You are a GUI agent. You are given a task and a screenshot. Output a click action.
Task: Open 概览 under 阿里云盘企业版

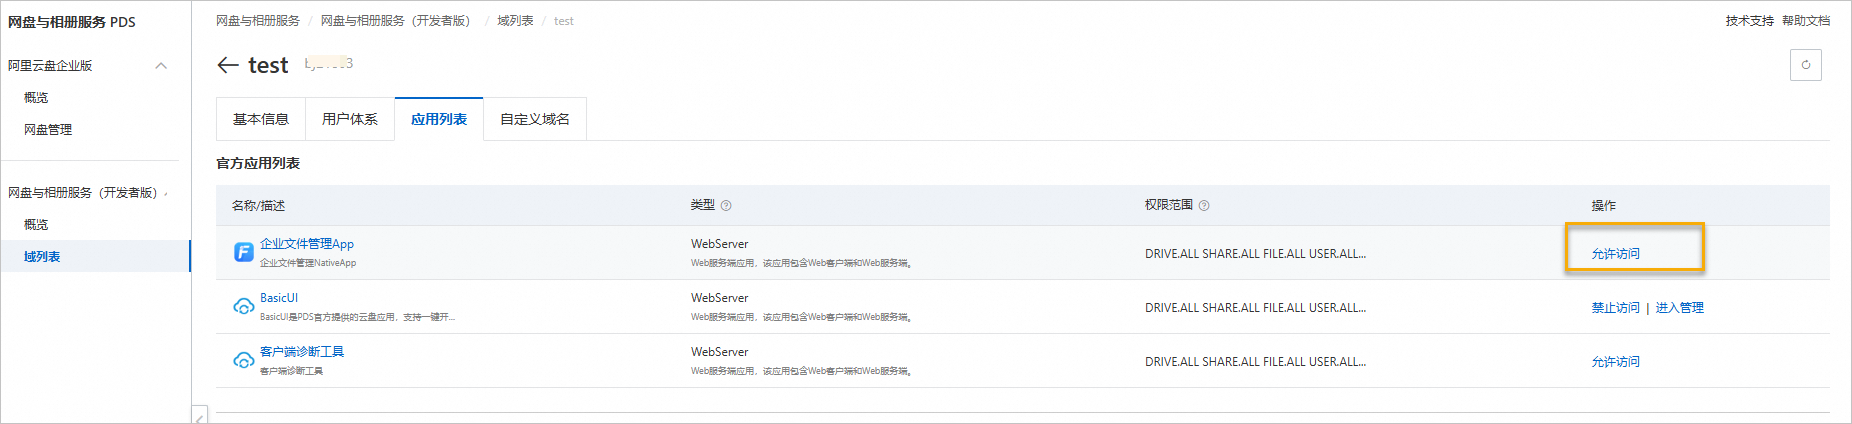[x=36, y=97]
